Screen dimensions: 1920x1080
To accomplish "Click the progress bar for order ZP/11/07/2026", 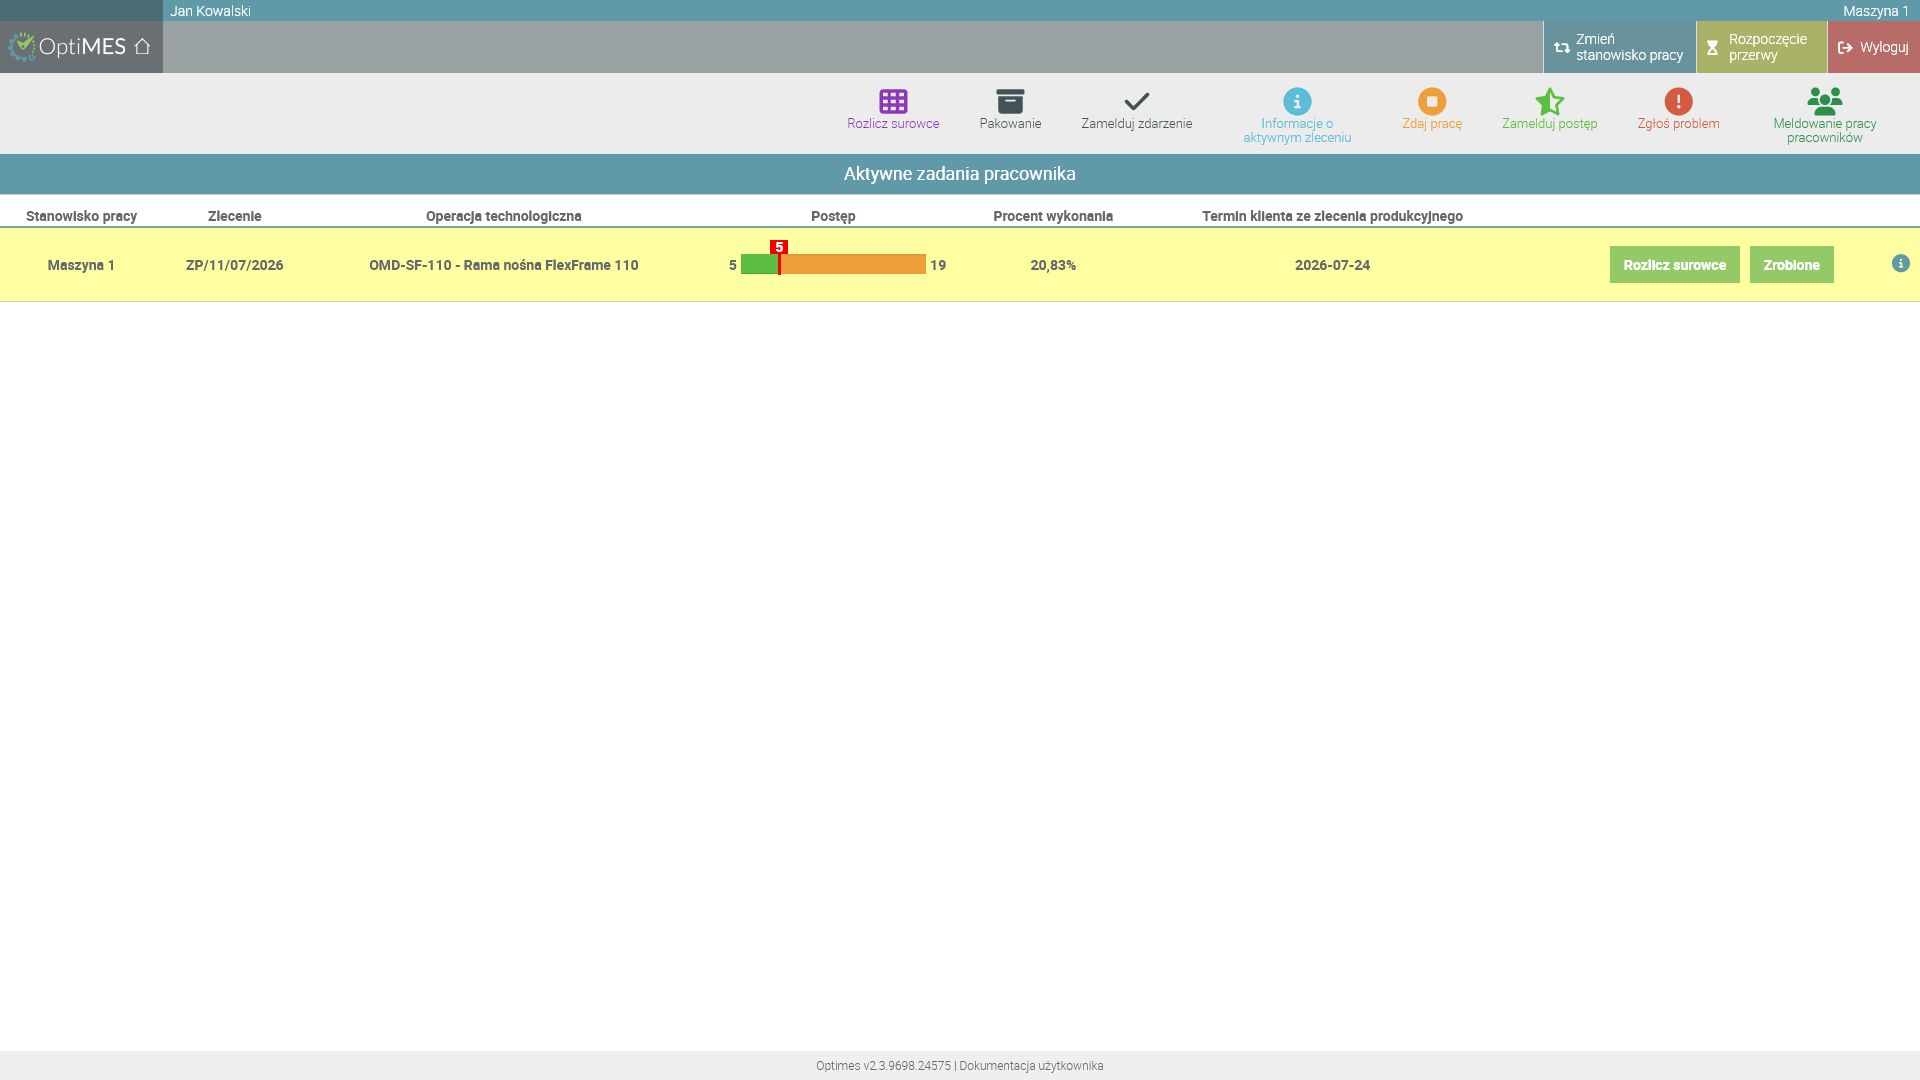I will coord(833,264).
